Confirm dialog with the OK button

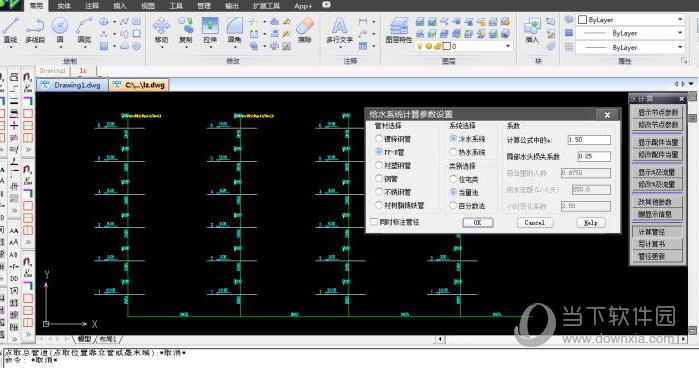tap(477, 222)
